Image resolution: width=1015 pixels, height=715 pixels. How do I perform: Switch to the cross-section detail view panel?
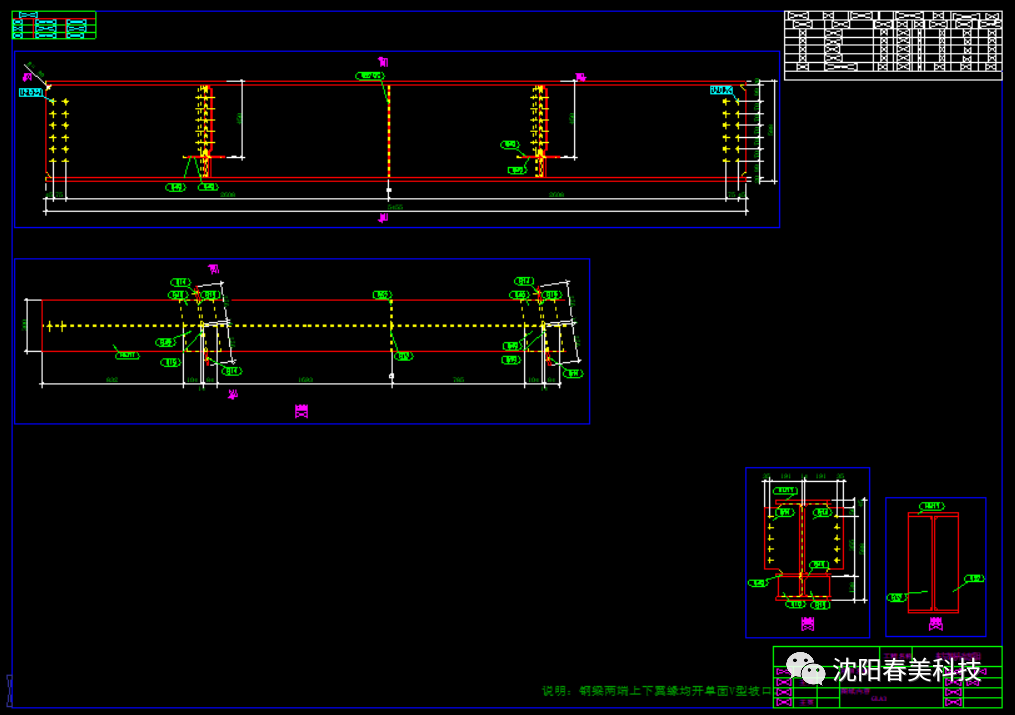coord(810,550)
